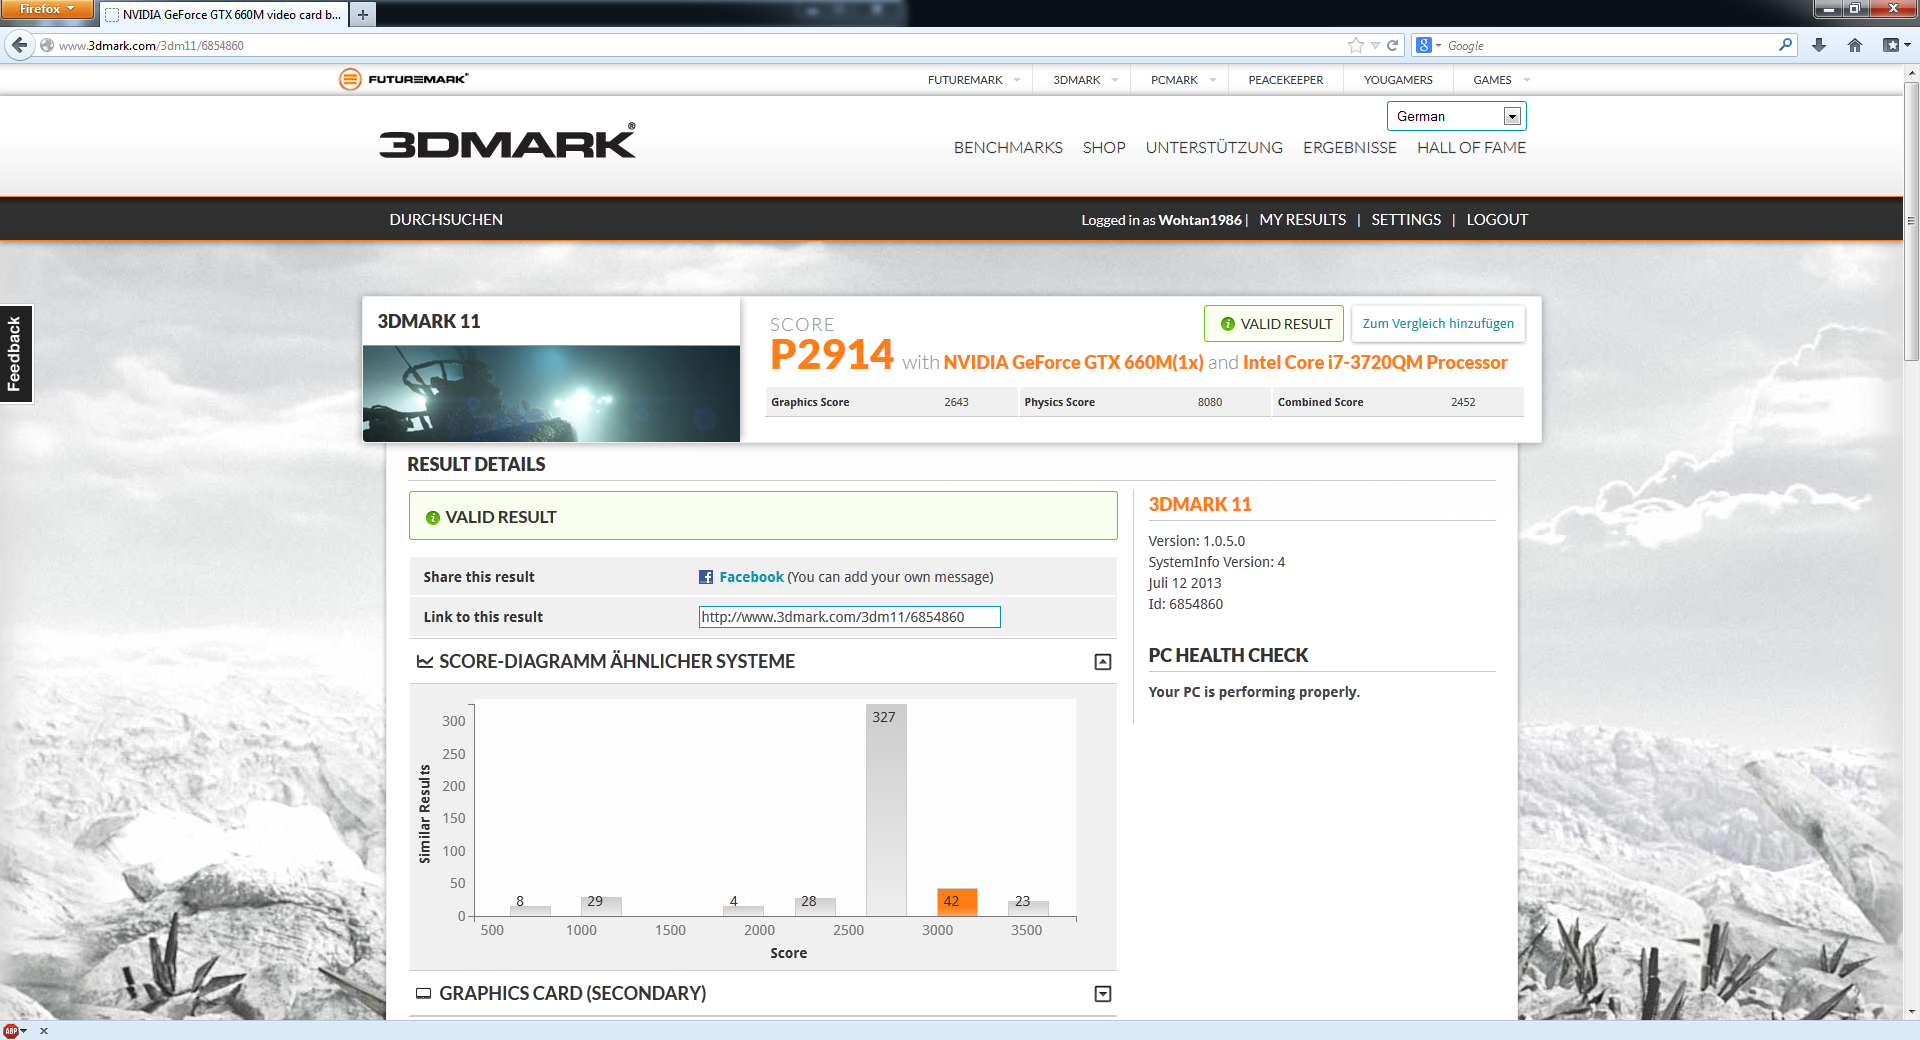Viewport: 1920px width, 1040px height.
Task: Go to the browser home page icon
Action: [x=1855, y=45]
